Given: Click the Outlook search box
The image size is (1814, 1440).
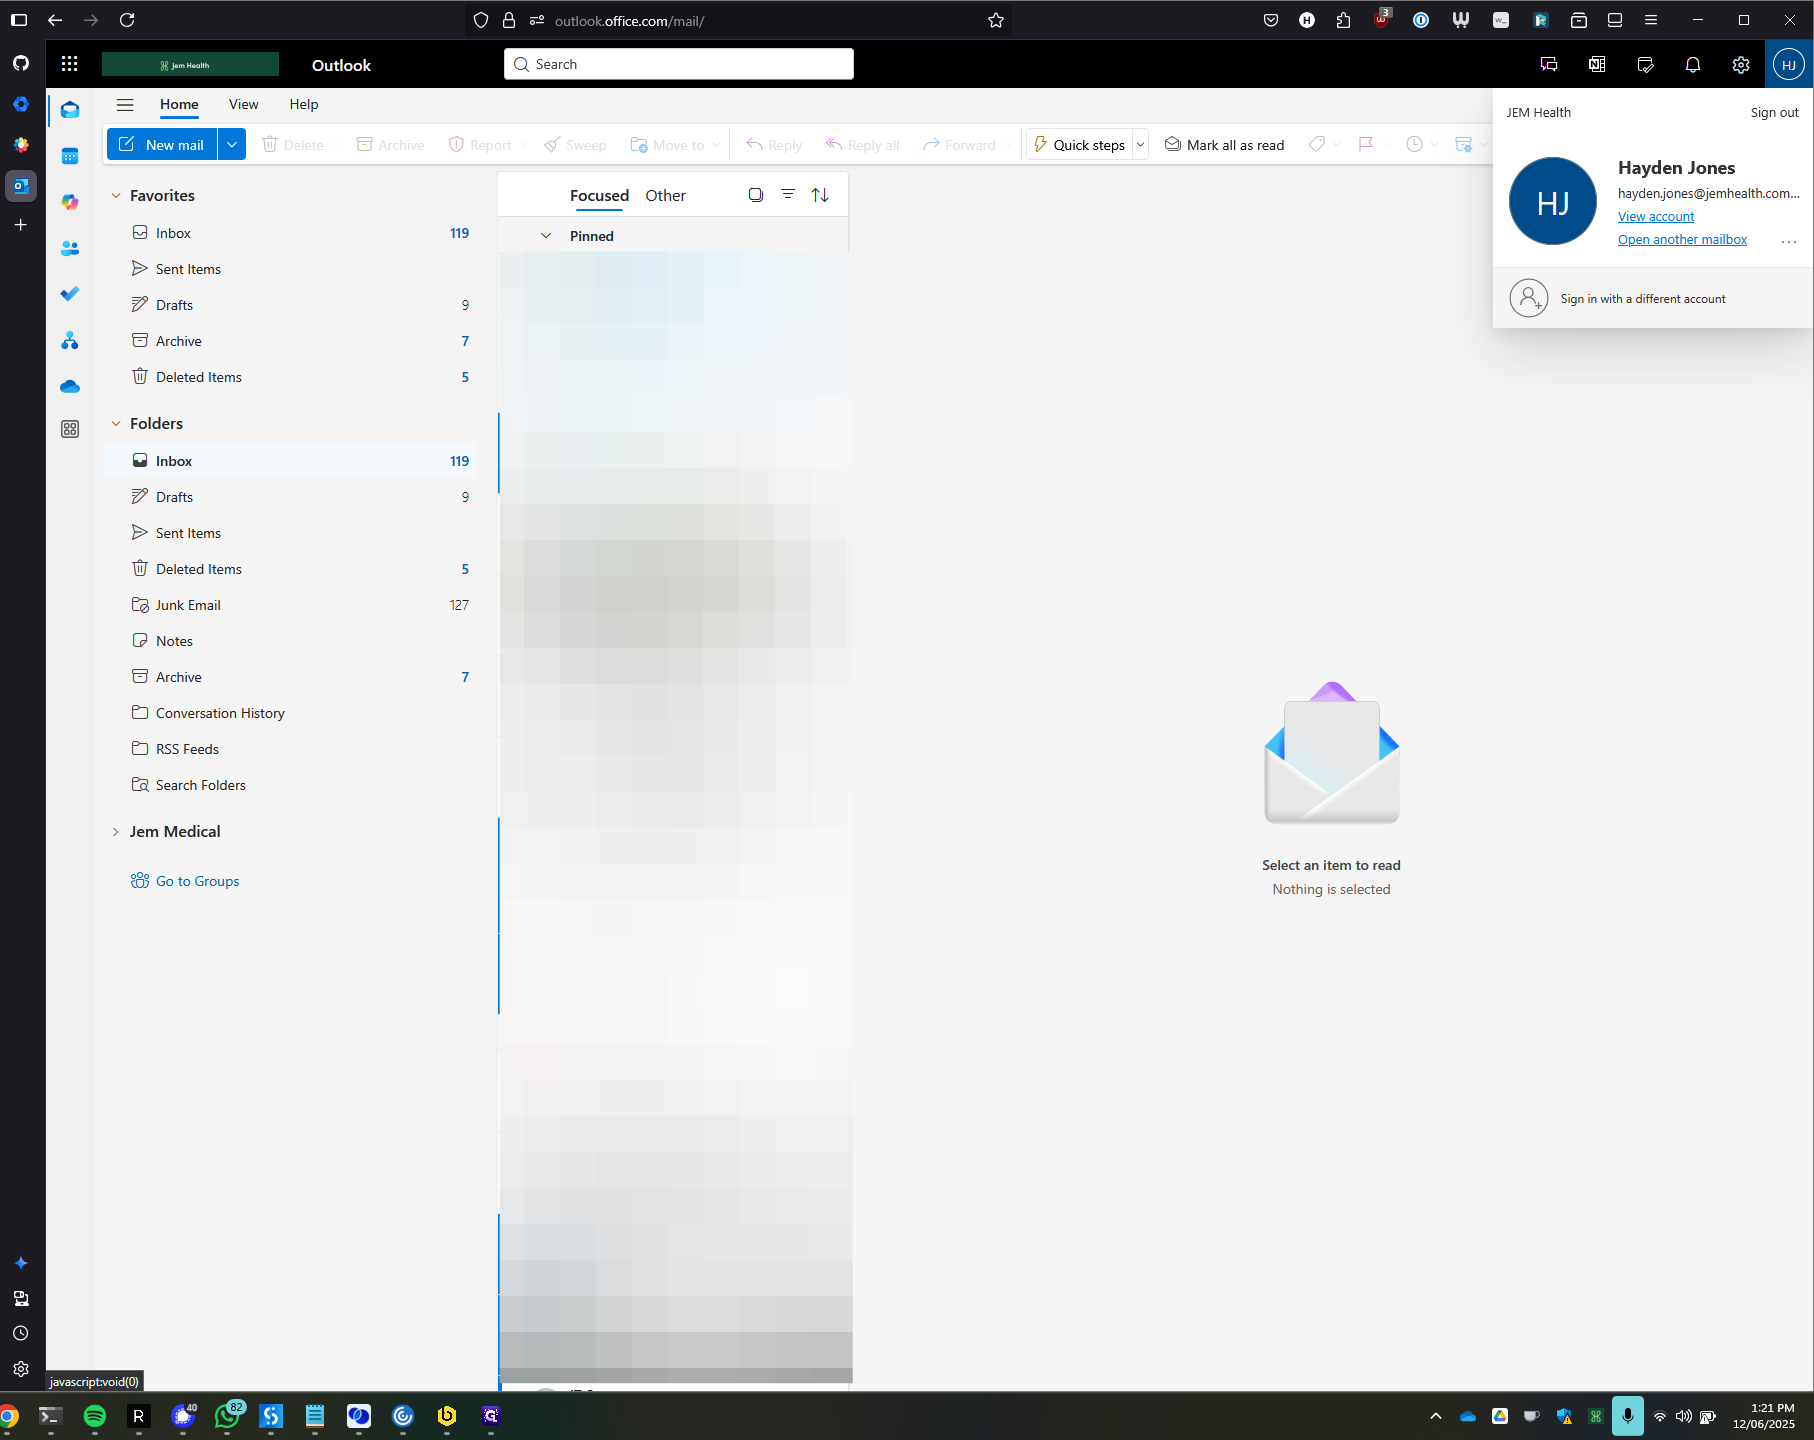Looking at the screenshot, I should (679, 64).
